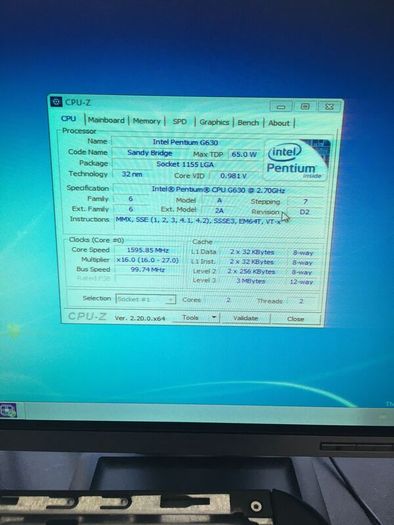394x525 pixels.
Task: Click the Tools button
Action: click(x=190, y=317)
